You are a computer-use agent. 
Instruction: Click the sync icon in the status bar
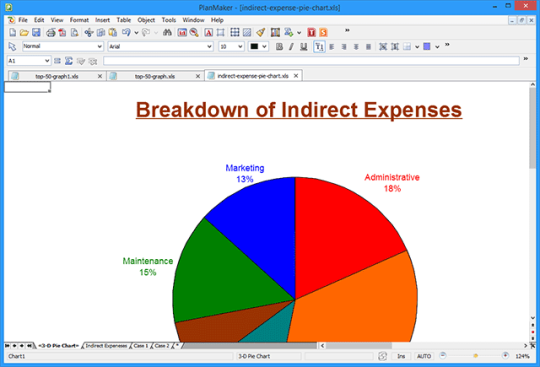coord(383,356)
